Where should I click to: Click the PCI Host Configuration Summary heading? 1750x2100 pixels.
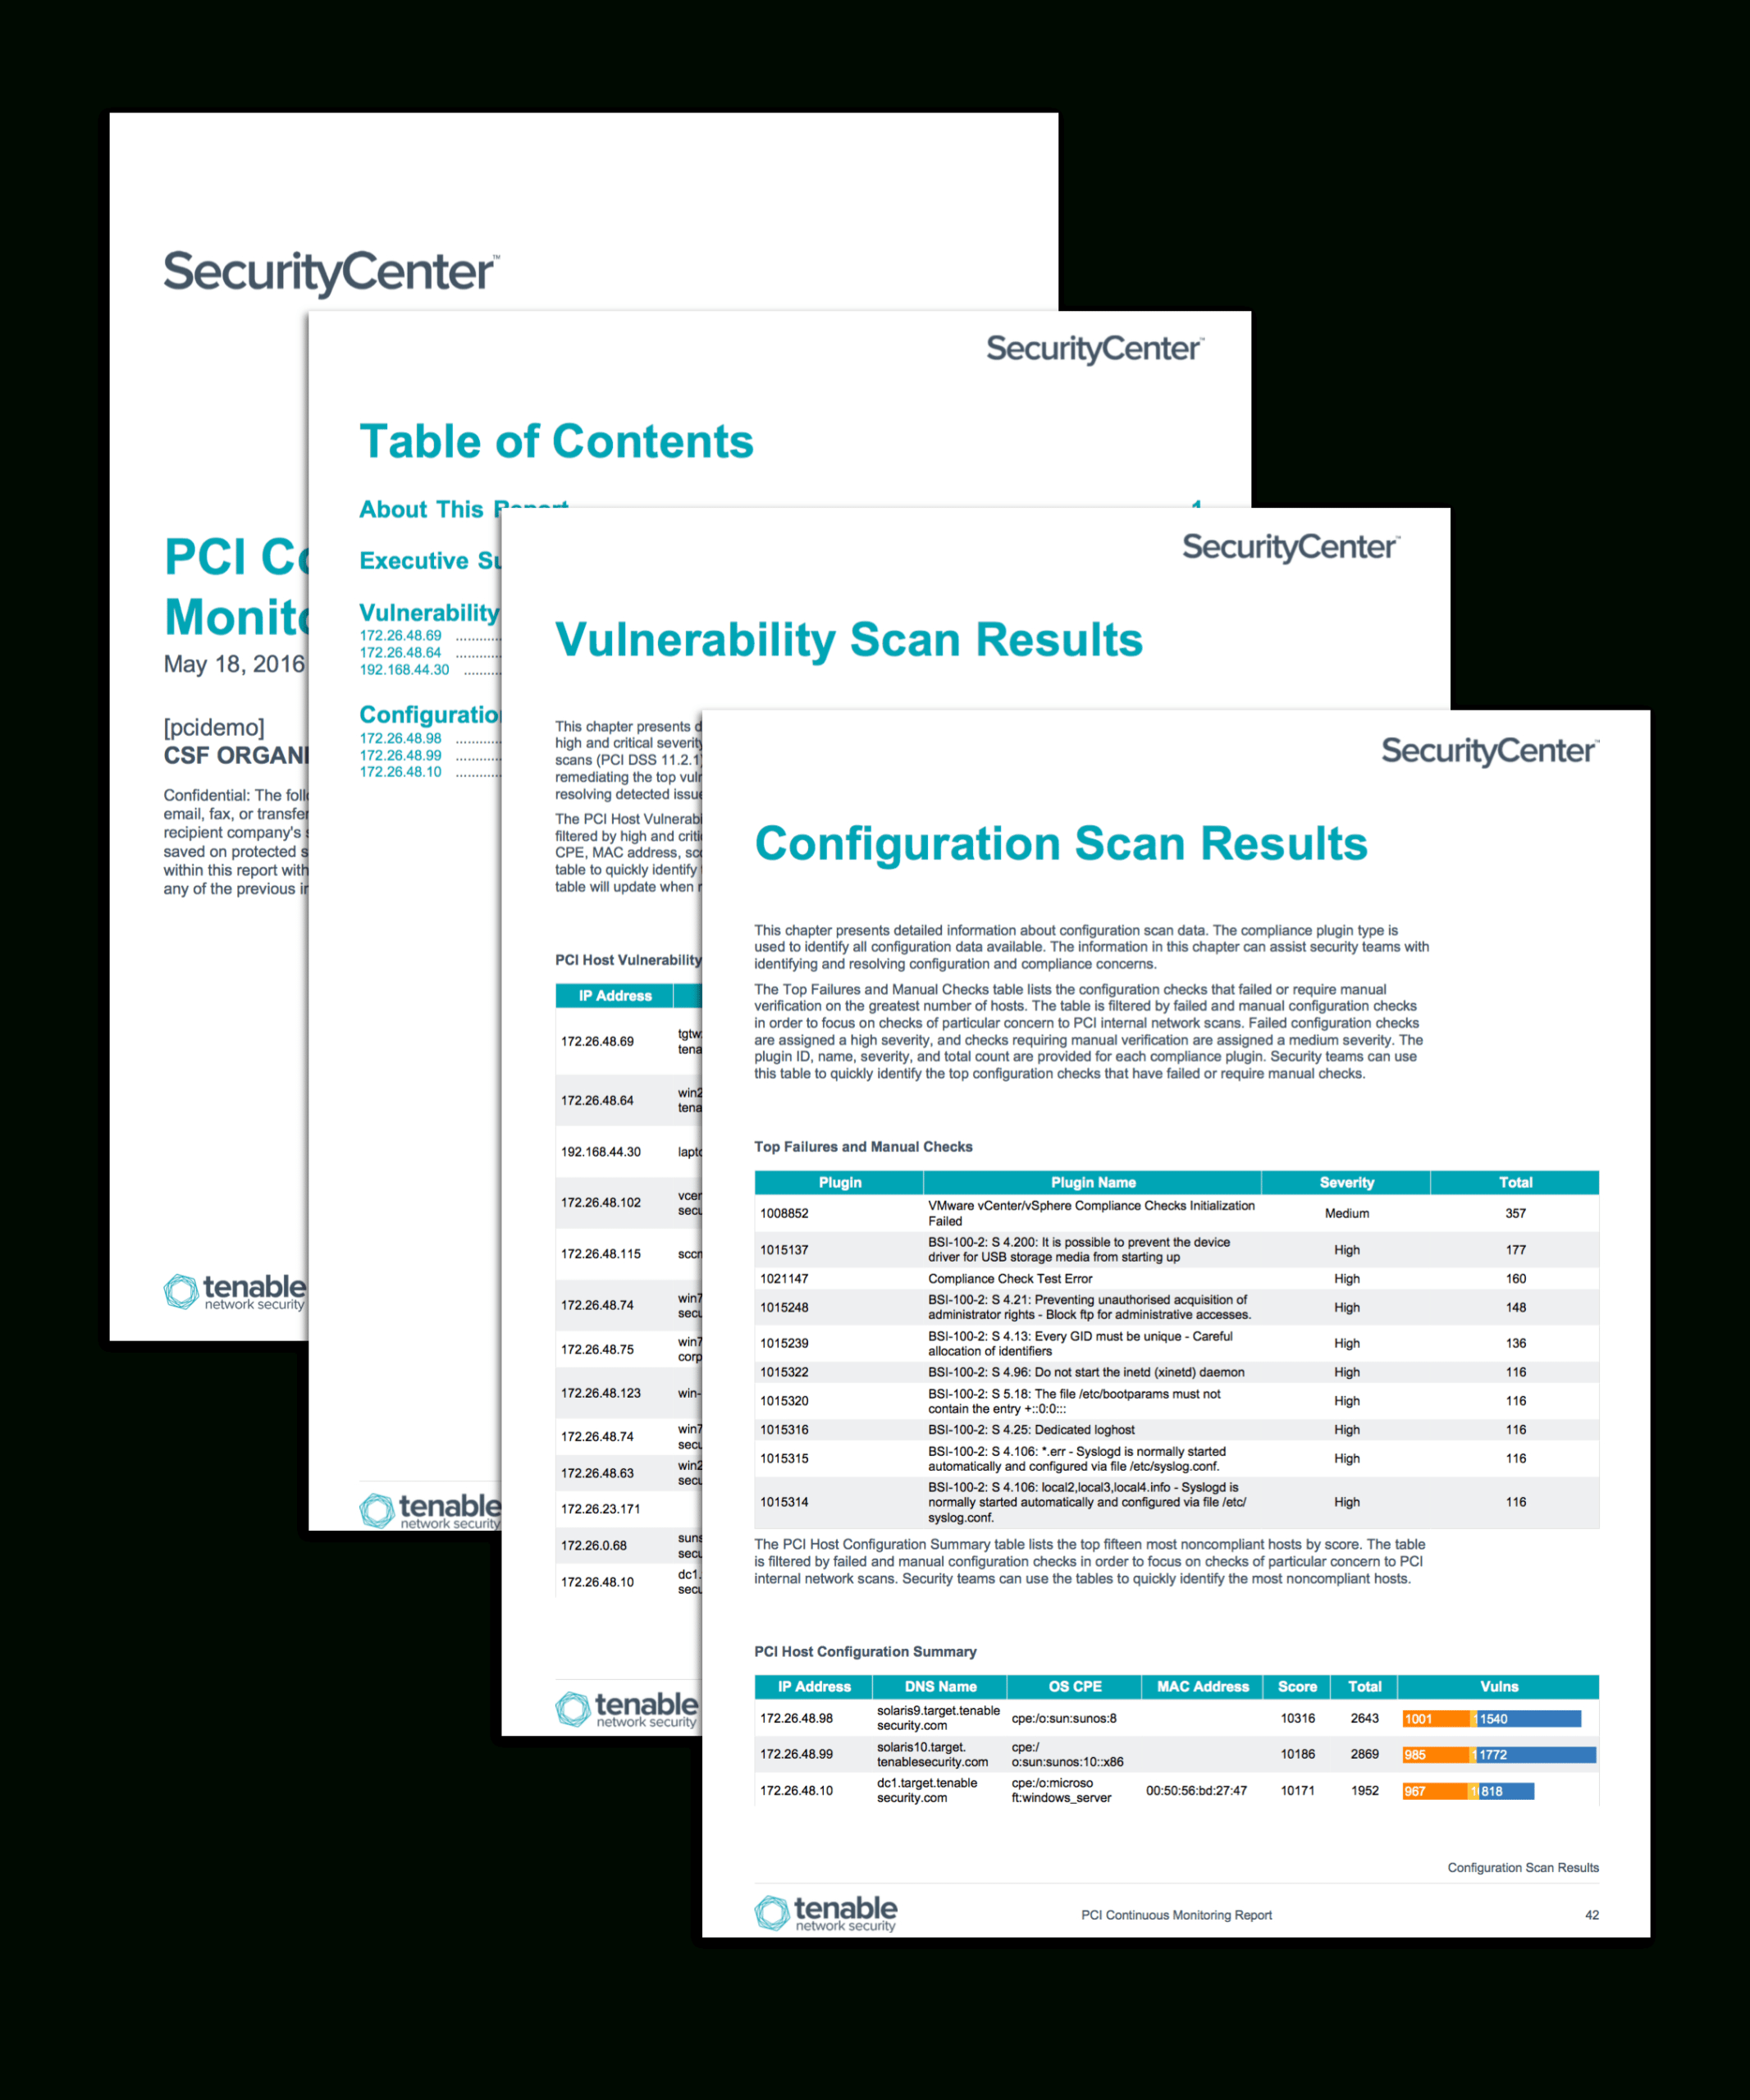pos(865,1652)
